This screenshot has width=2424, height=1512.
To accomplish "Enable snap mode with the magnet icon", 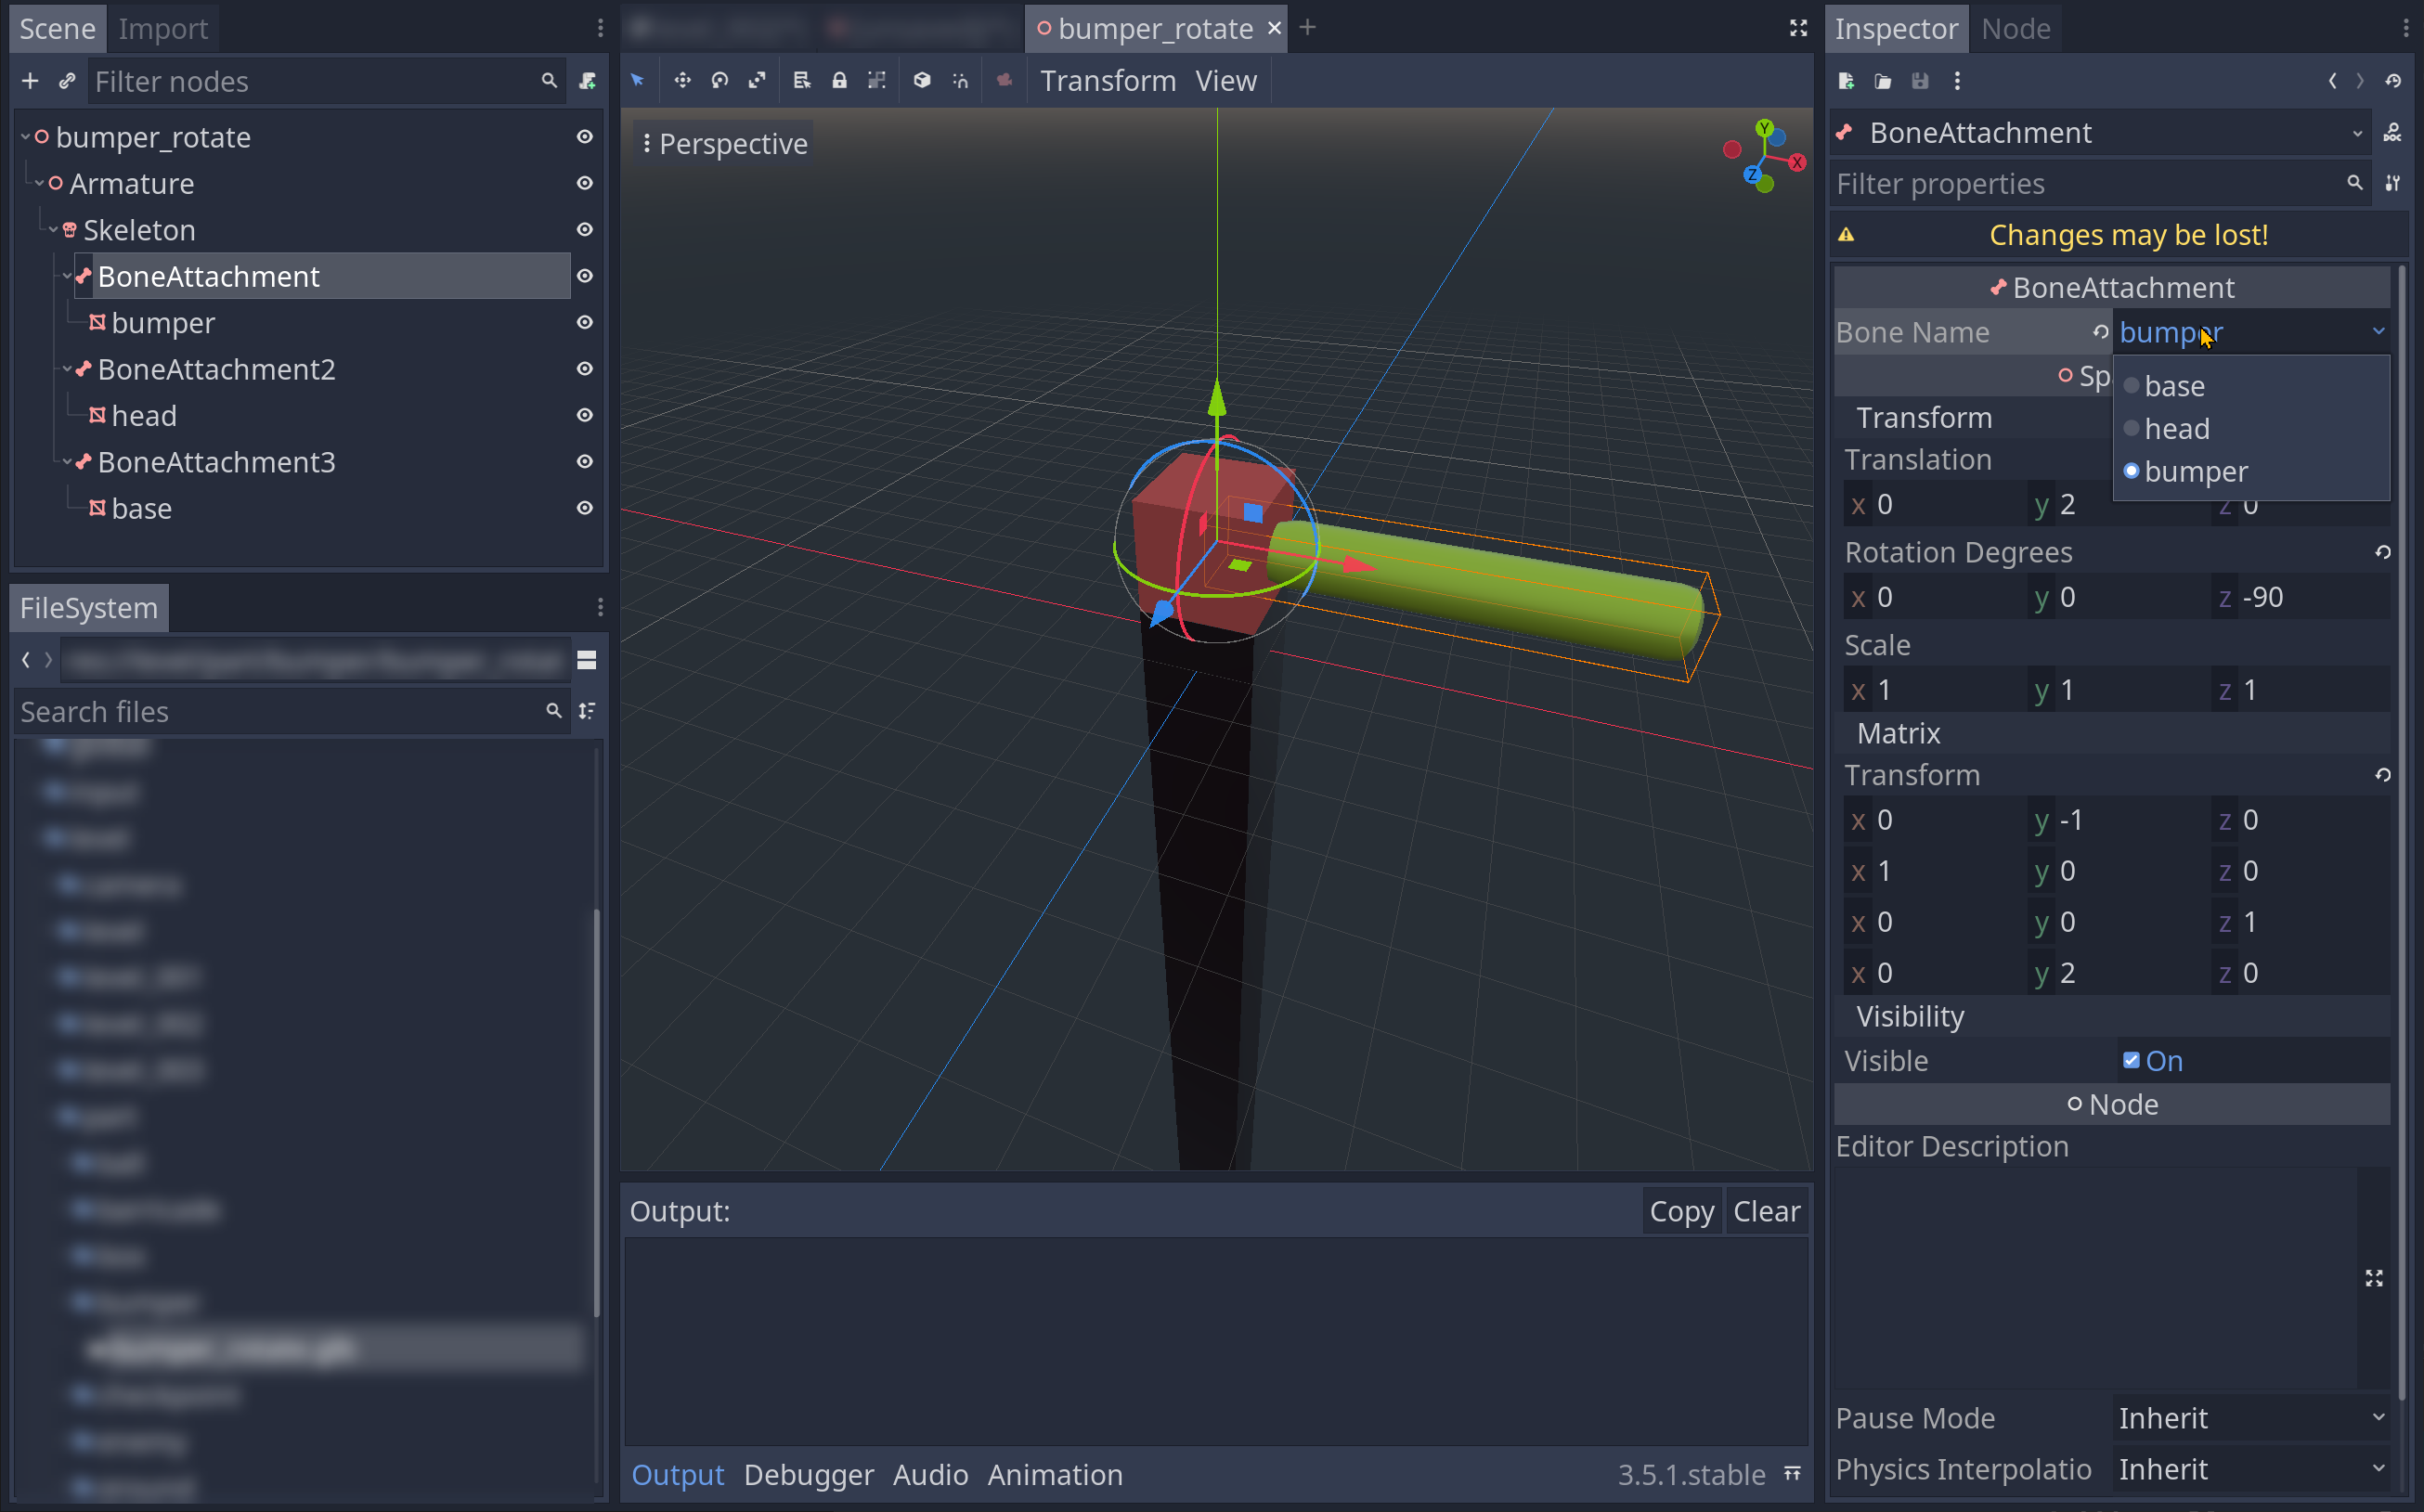I will tap(960, 80).
